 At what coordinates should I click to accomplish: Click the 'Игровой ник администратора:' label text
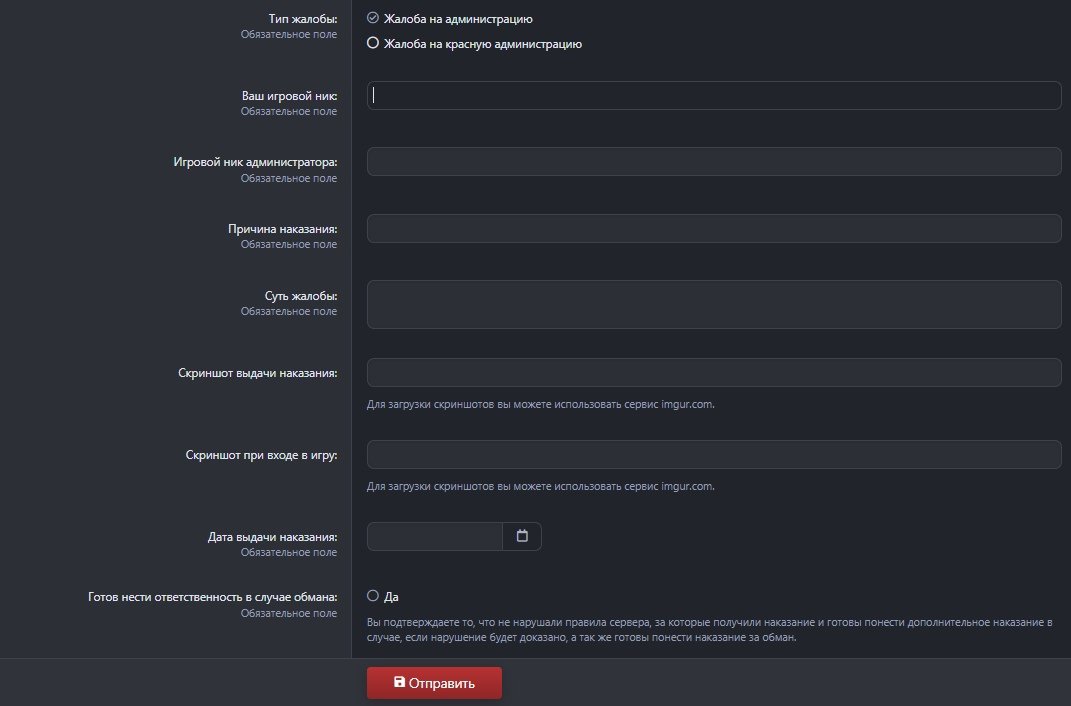[256, 163]
